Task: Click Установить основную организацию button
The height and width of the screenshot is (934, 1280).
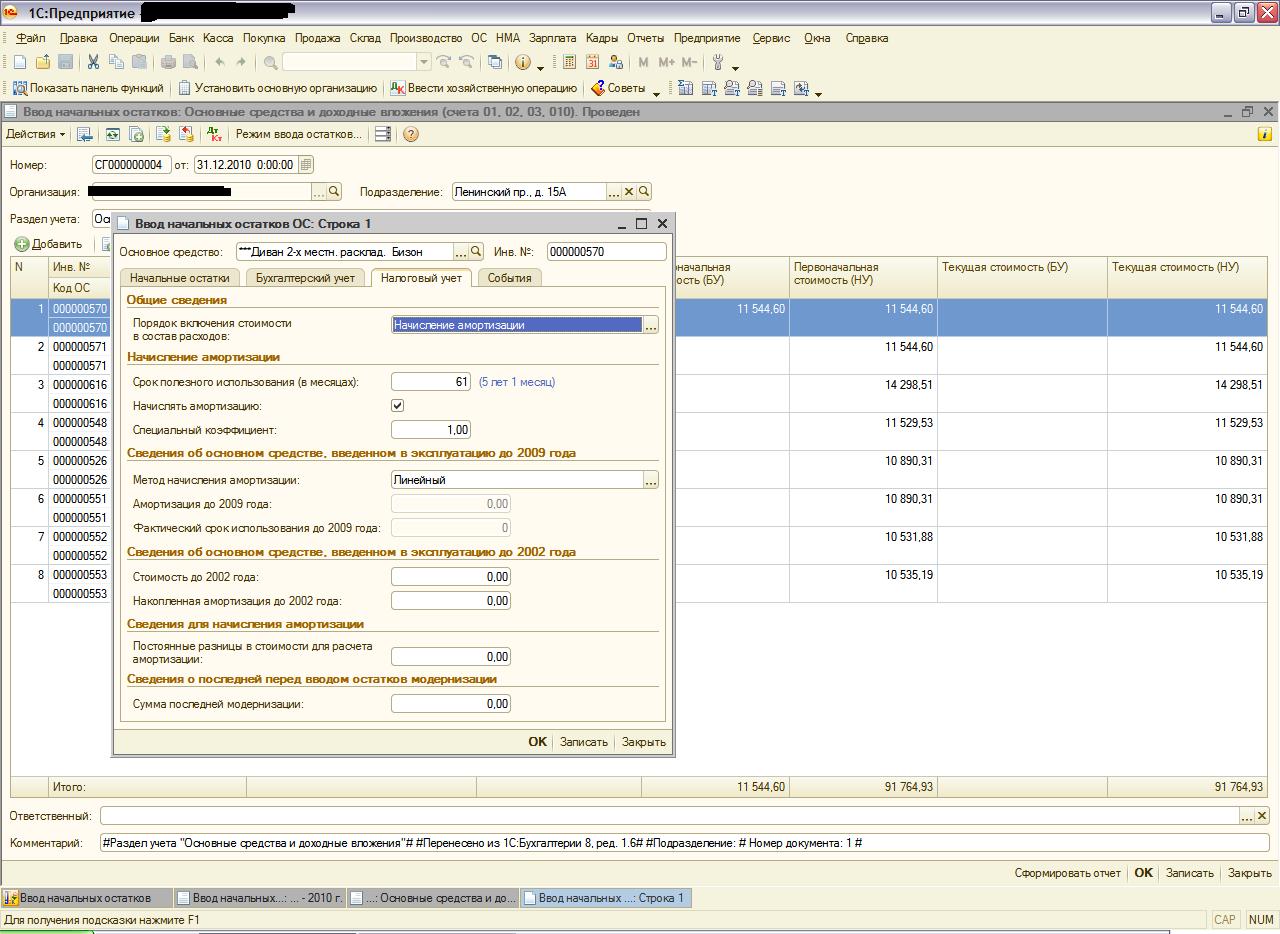Action: (x=278, y=88)
